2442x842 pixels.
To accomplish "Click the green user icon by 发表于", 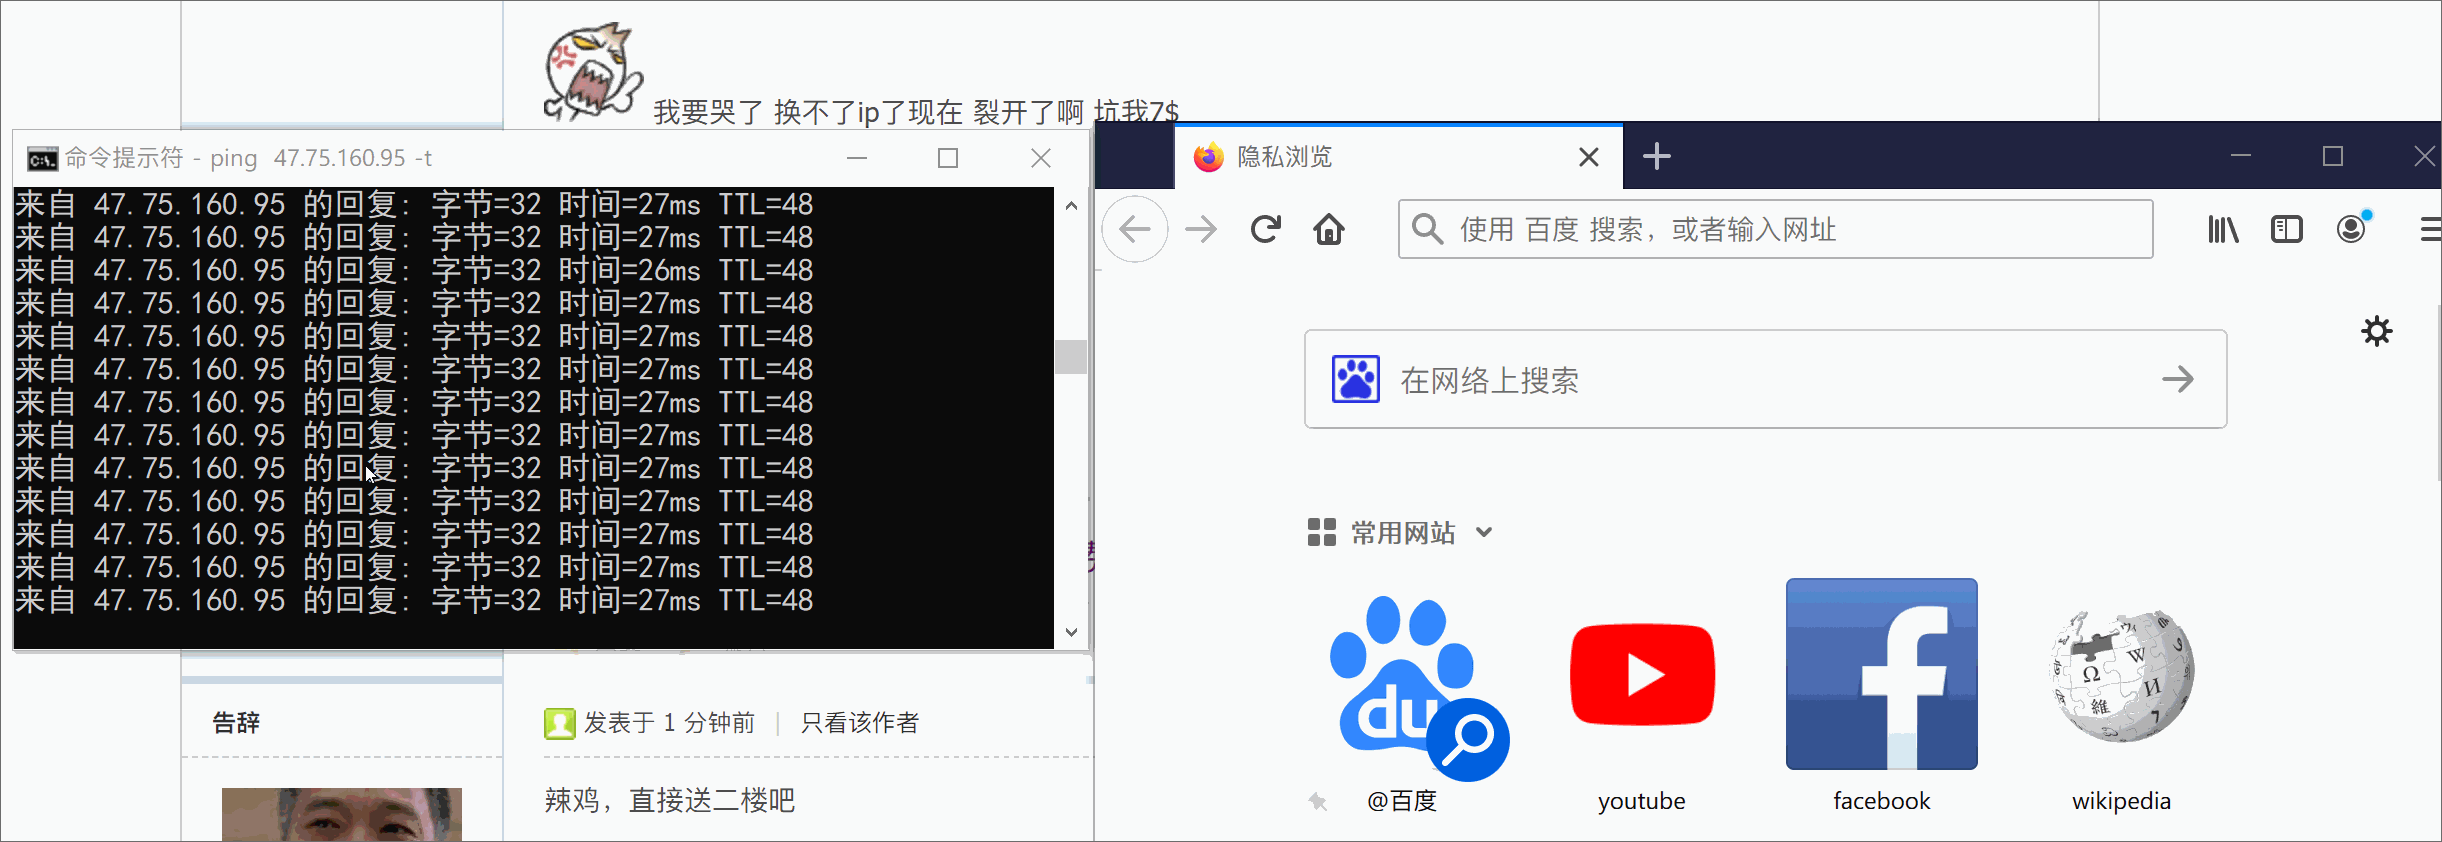I will [x=560, y=723].
